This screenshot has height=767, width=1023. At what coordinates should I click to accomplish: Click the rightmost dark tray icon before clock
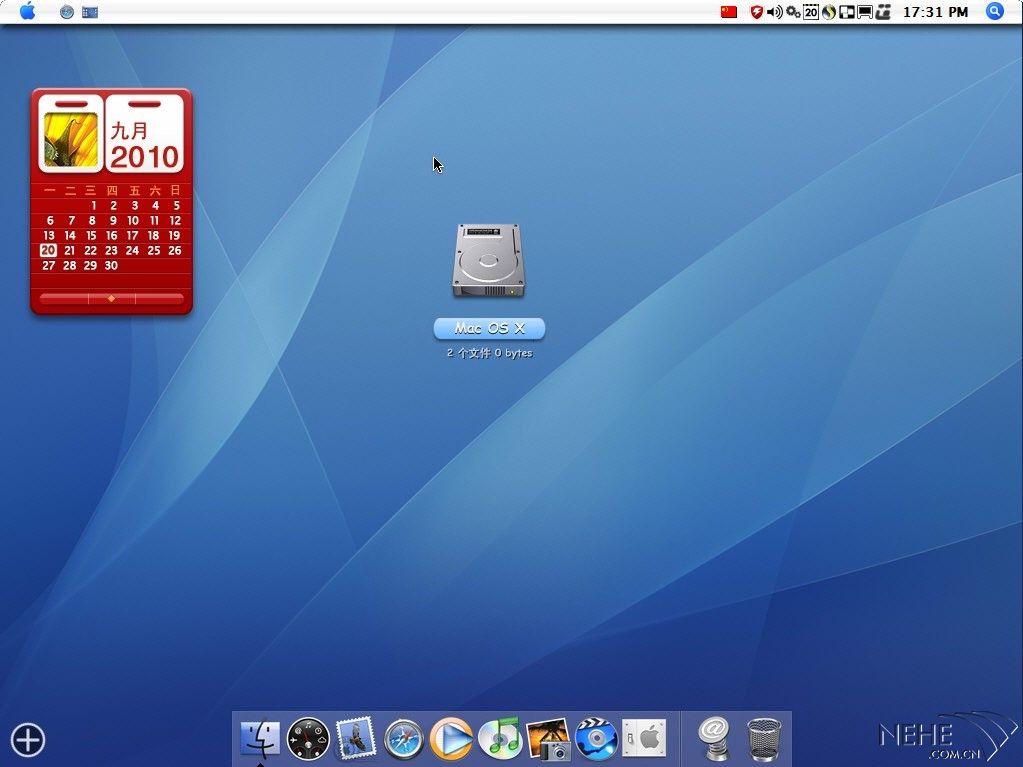coord(883,12)
